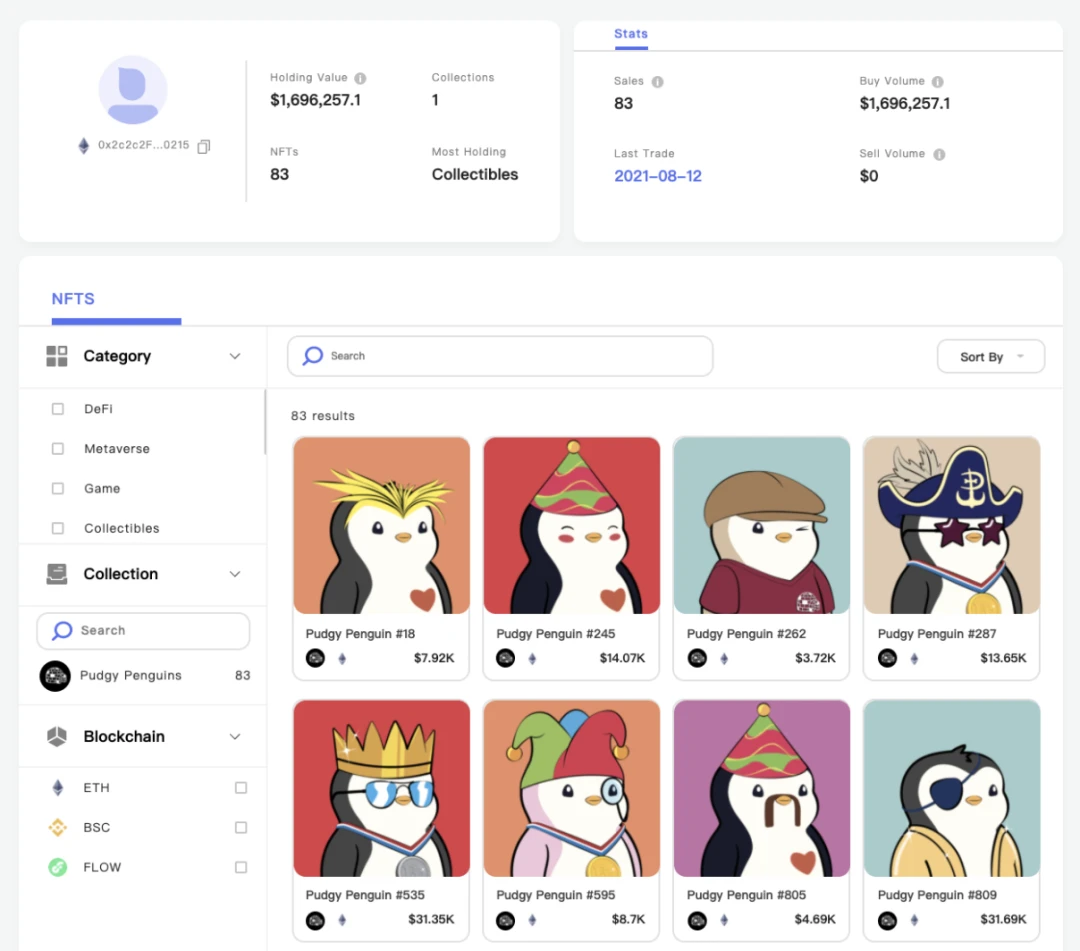Viewport: 1080px width, 951px height.
Task: Open Holding Value info tooltip icon
Action: [360, 79]
